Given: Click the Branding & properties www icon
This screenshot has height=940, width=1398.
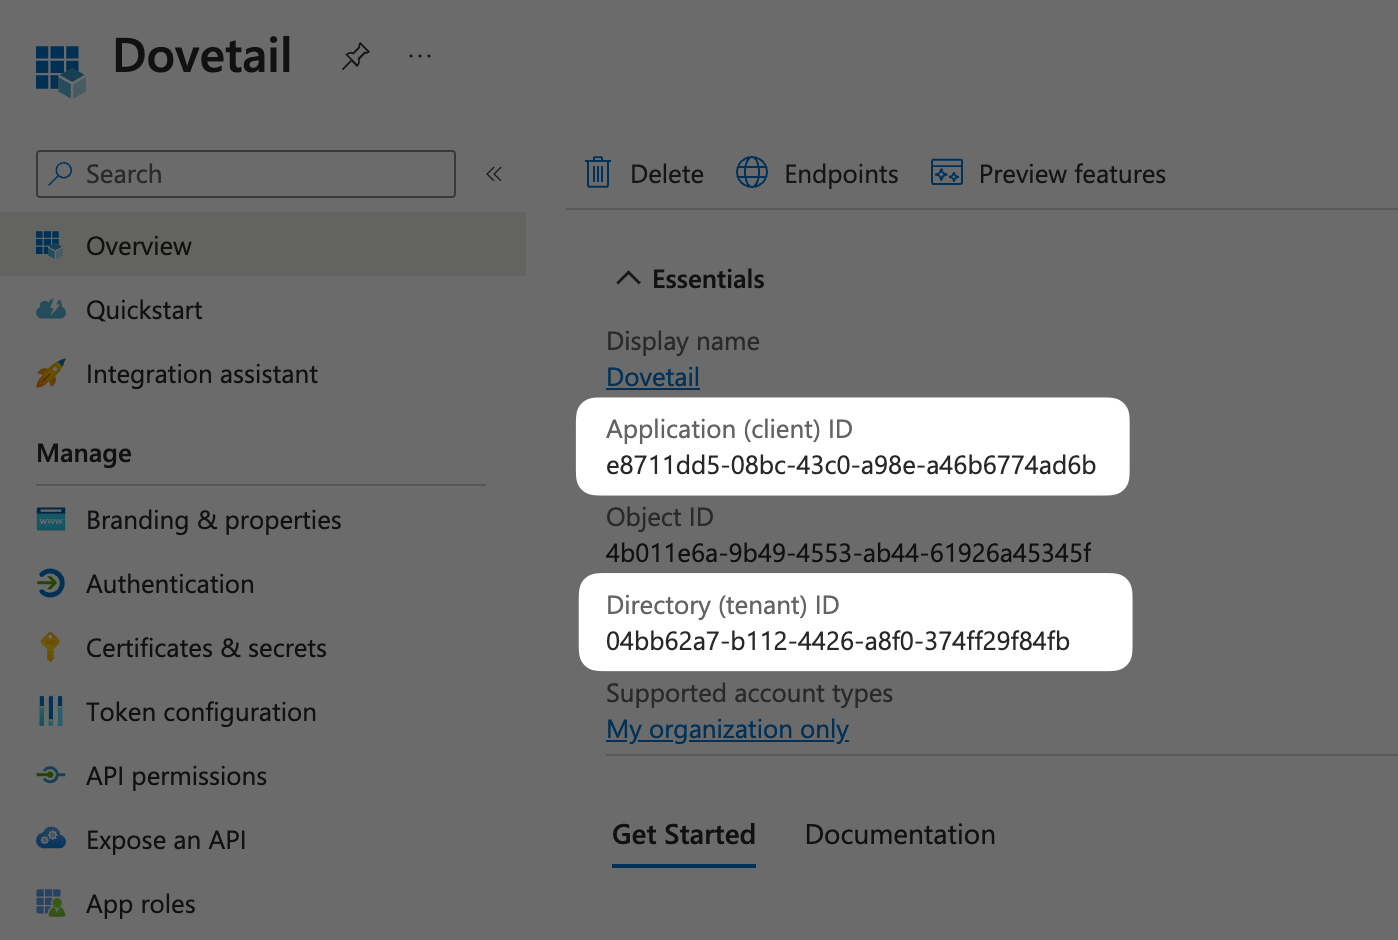Looking at the screenshot, I should click(x=50, y=519).
